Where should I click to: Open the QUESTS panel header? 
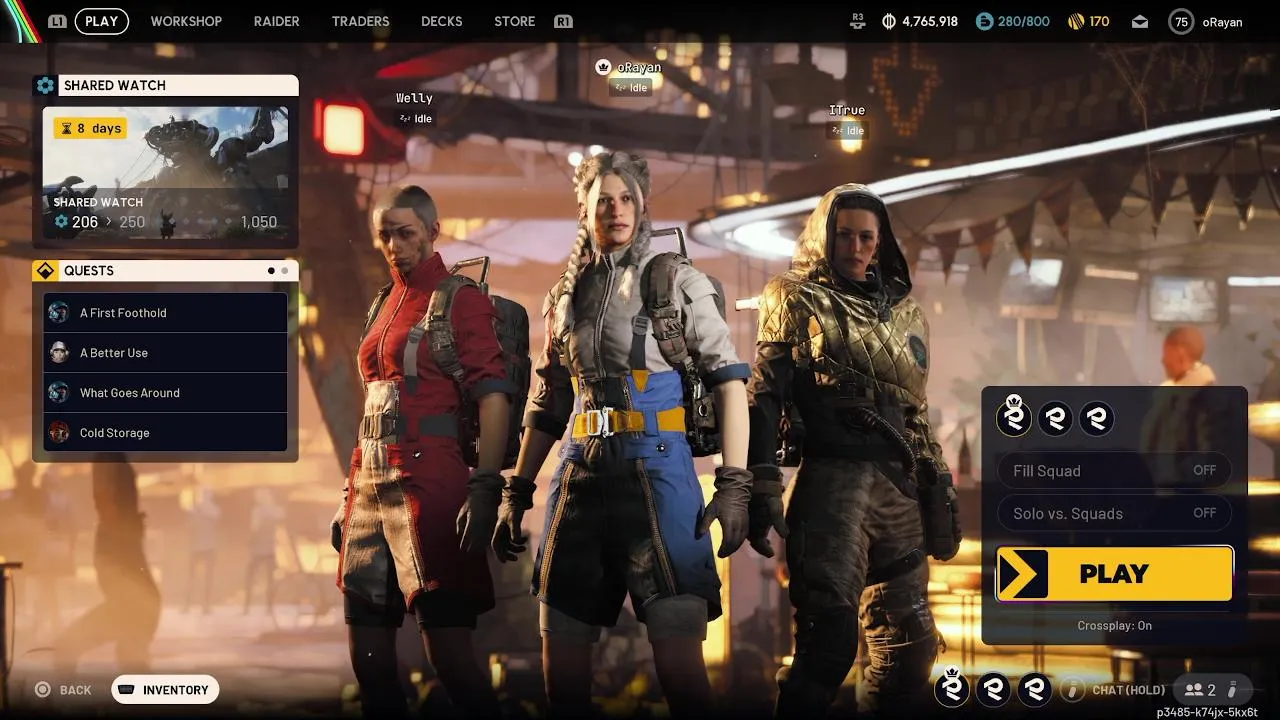pos(166,270)
